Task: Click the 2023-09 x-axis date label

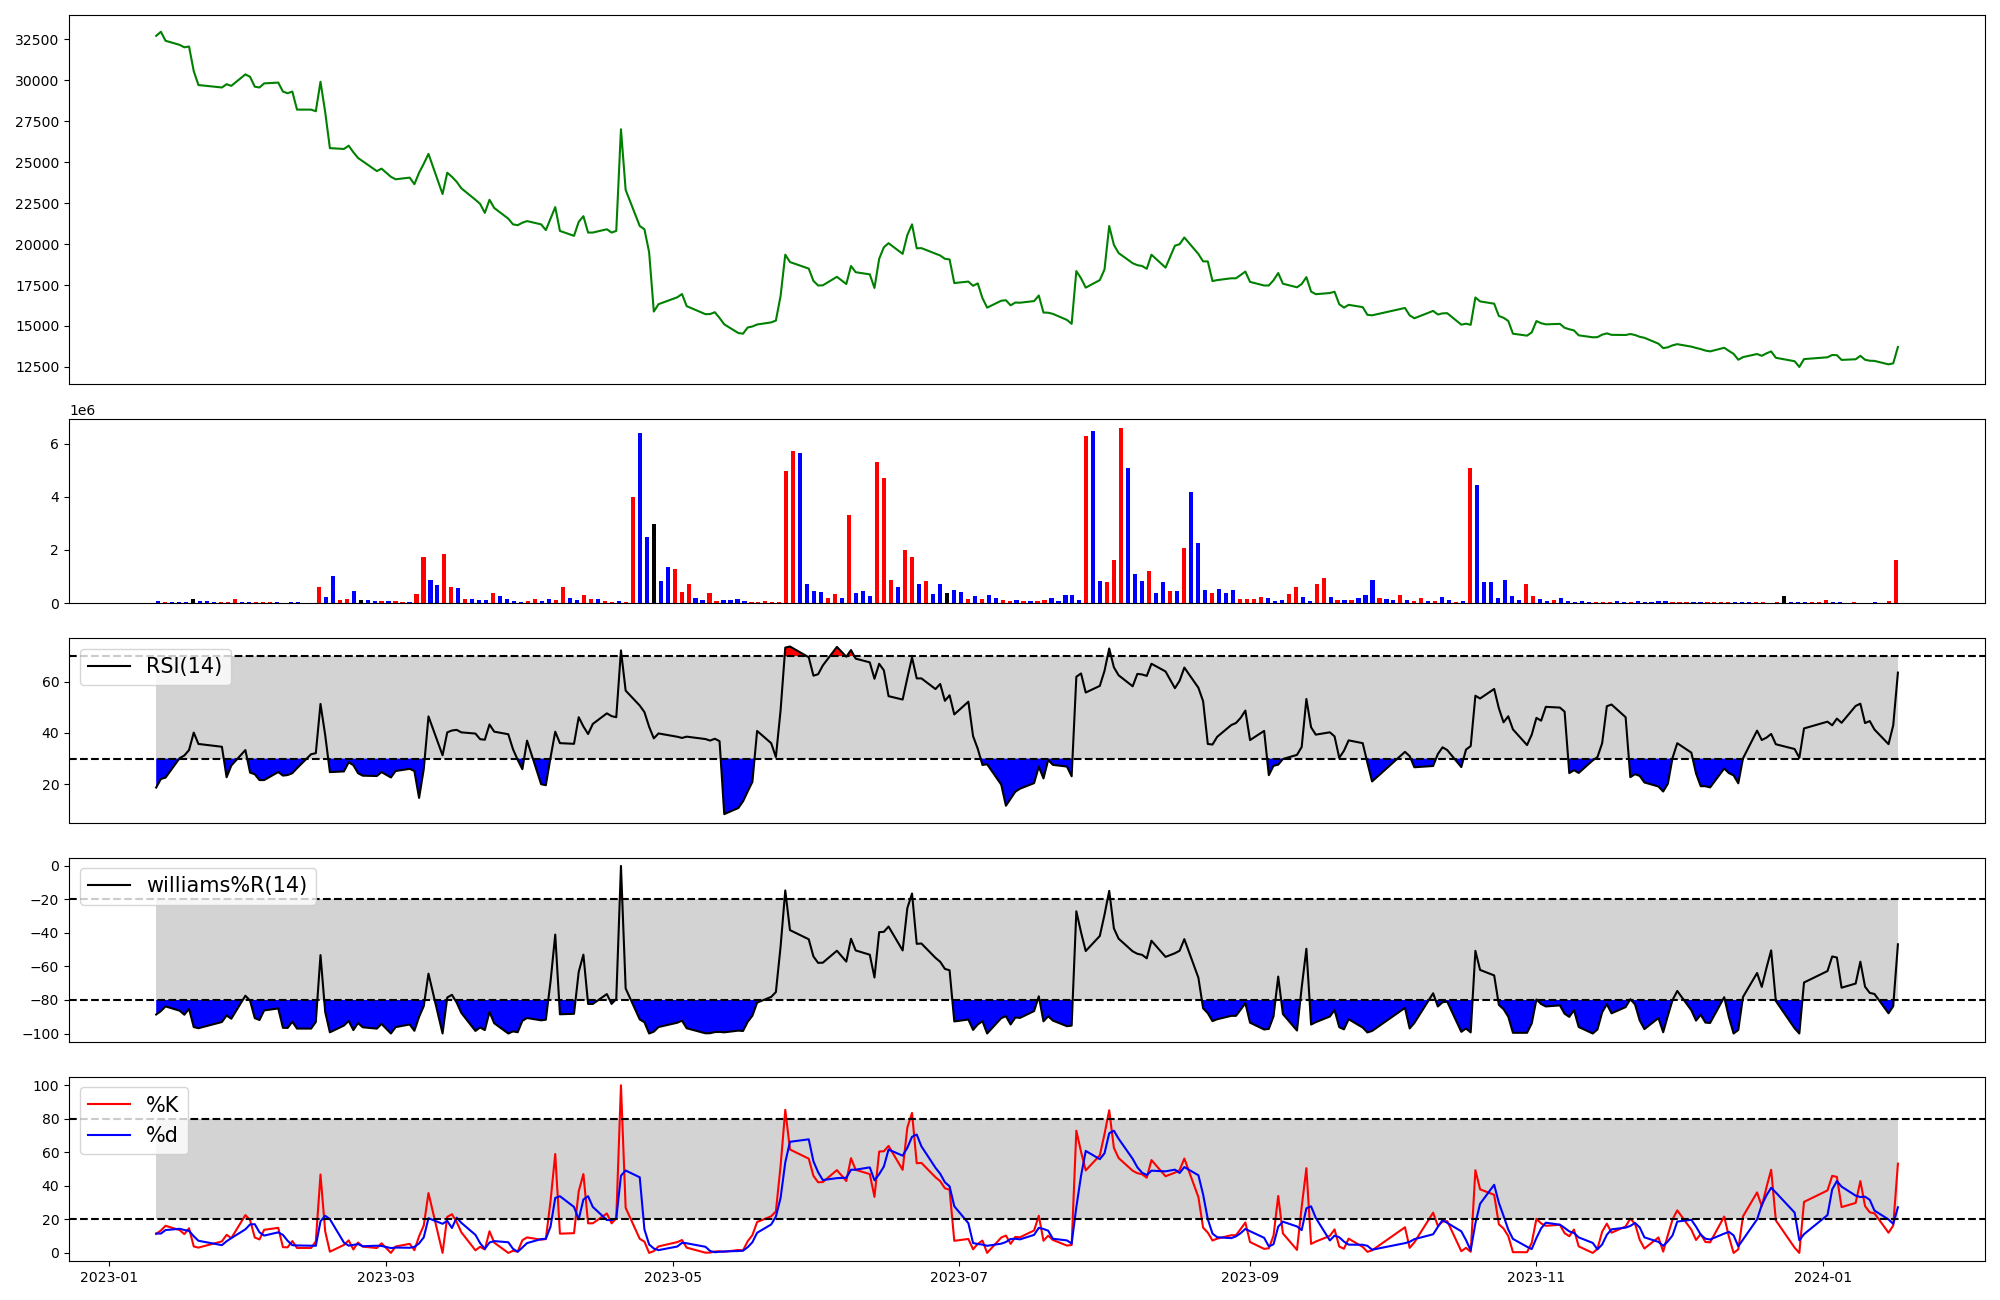Action: coord(1250,1277)
